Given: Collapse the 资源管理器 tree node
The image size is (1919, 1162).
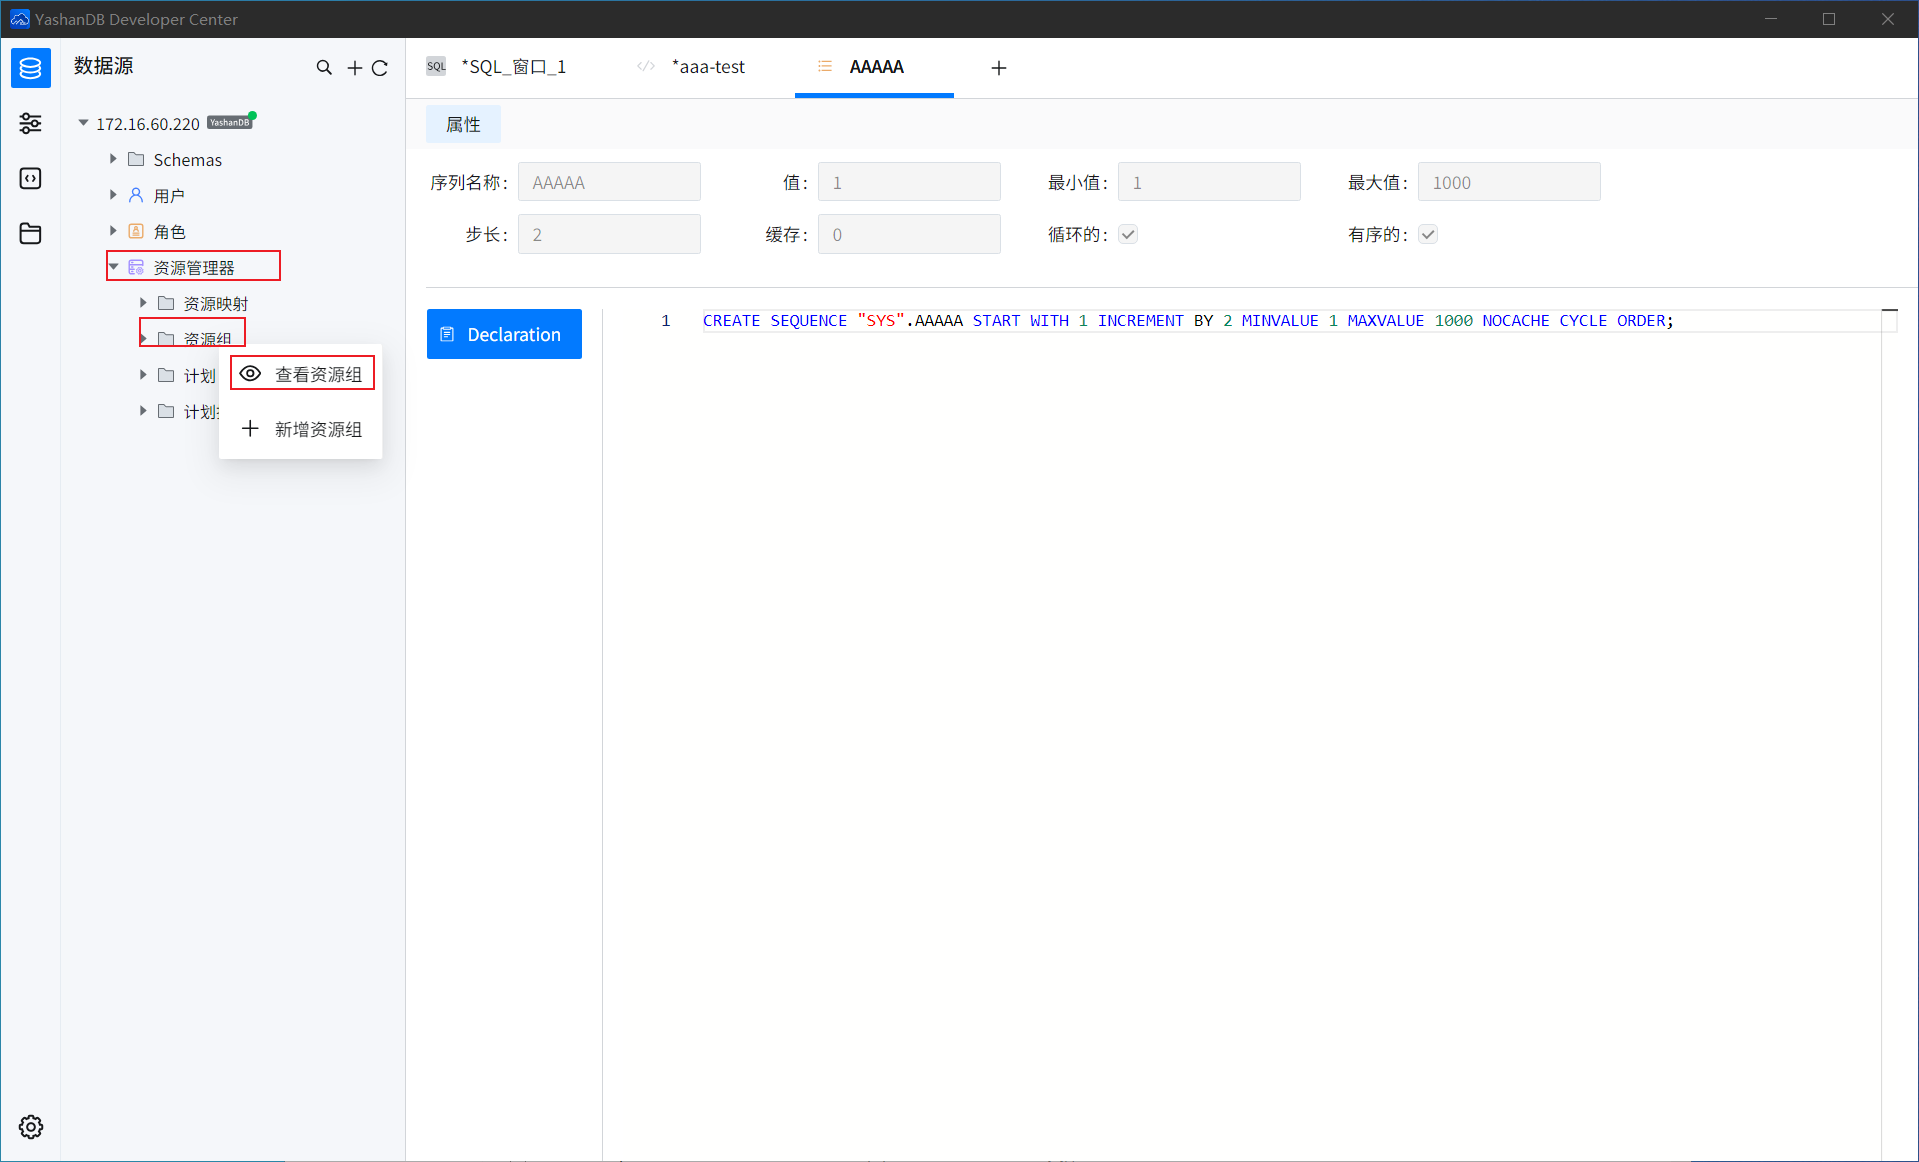Looking at the screenshot, I should (113, 267).
